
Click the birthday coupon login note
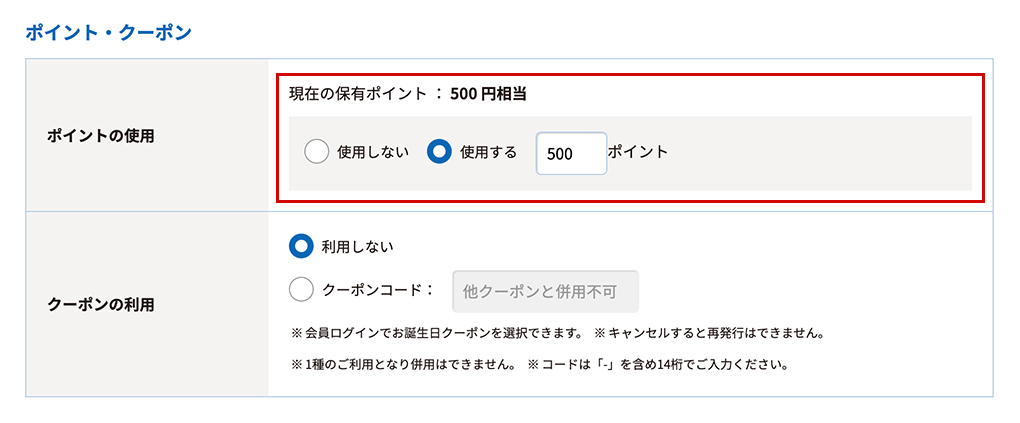click(x=436, y=332)
